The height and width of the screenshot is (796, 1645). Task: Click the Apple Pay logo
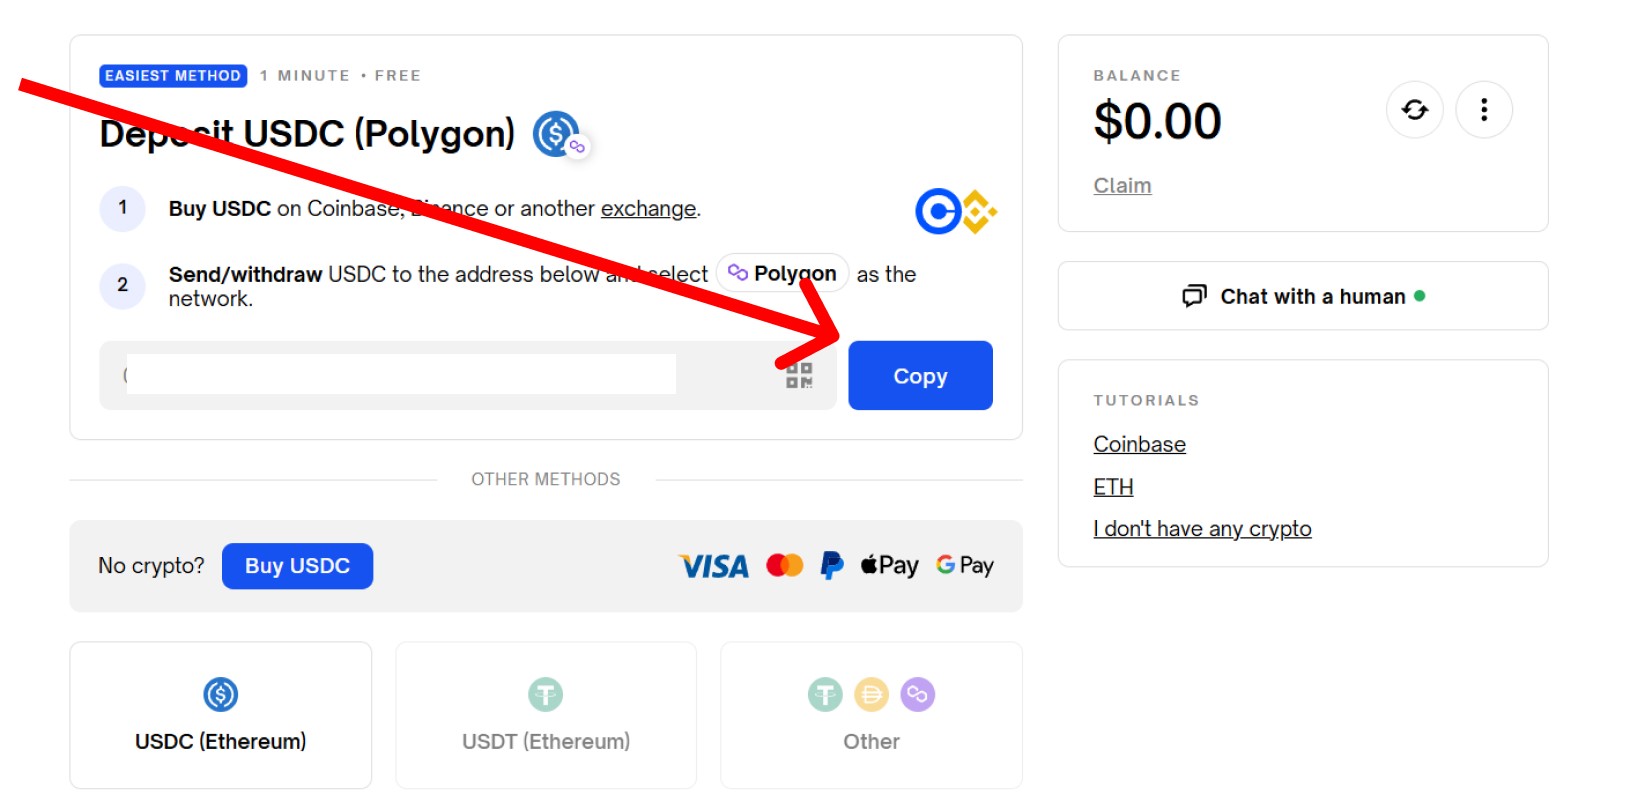[x=889, y=565]
